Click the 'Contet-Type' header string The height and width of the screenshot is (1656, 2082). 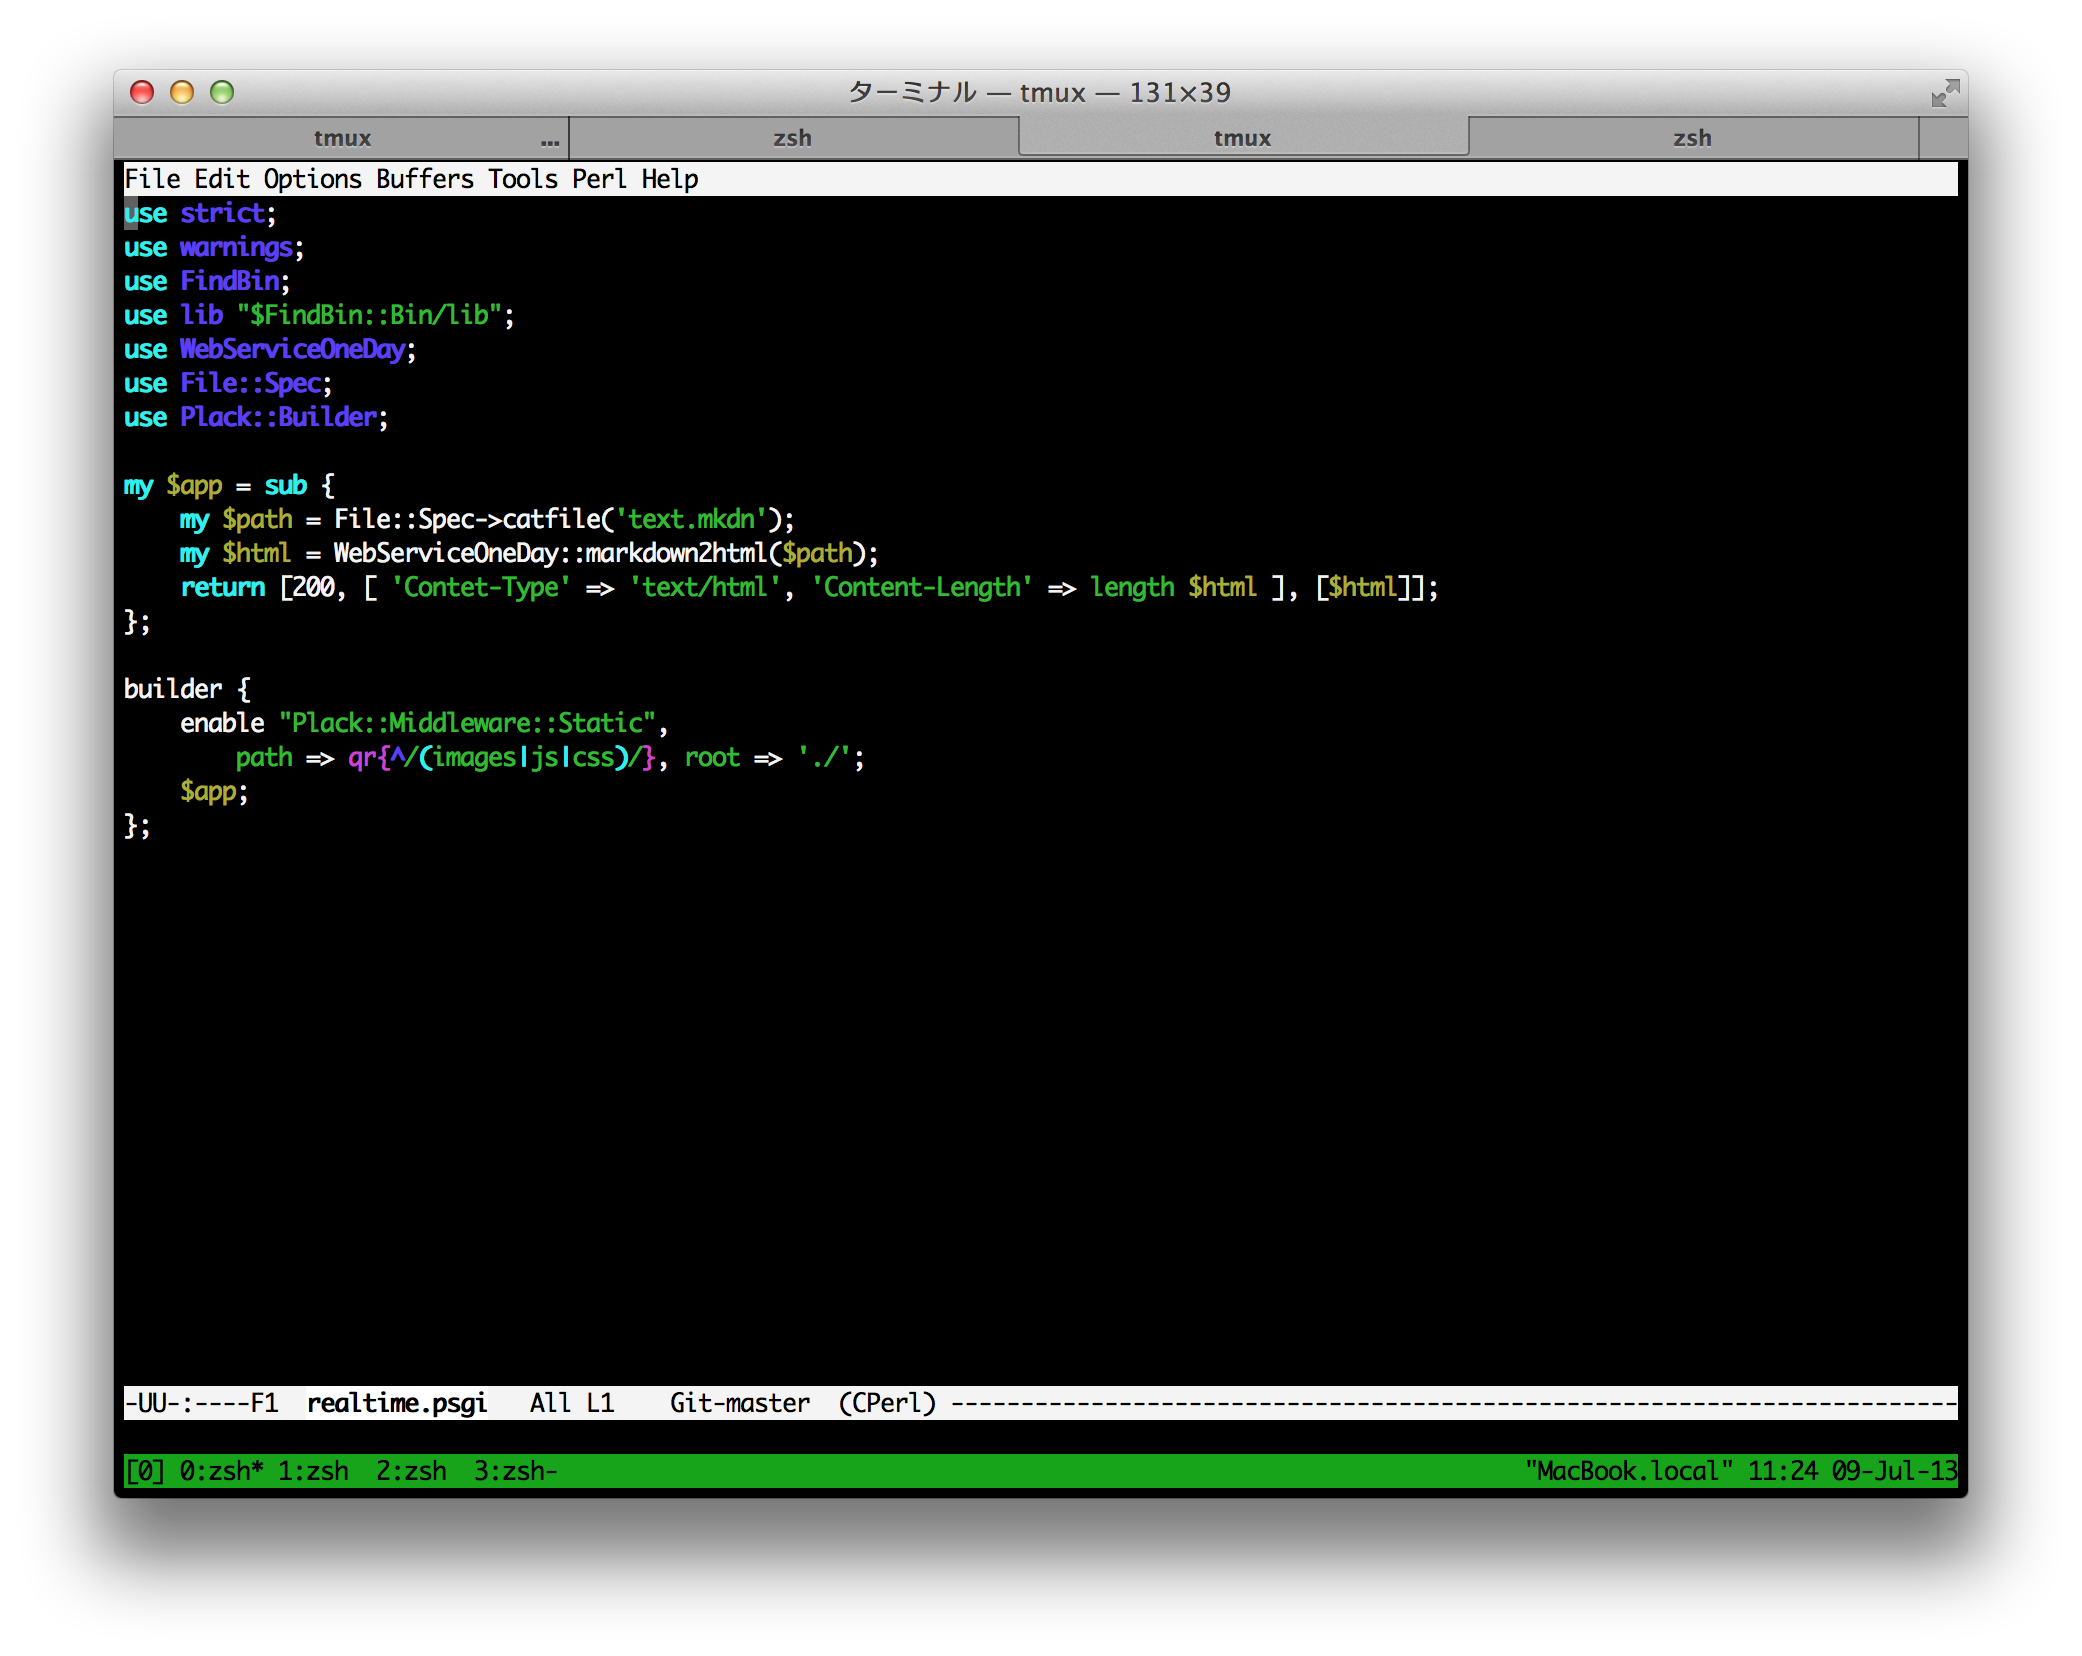click(x=481, y=587)
